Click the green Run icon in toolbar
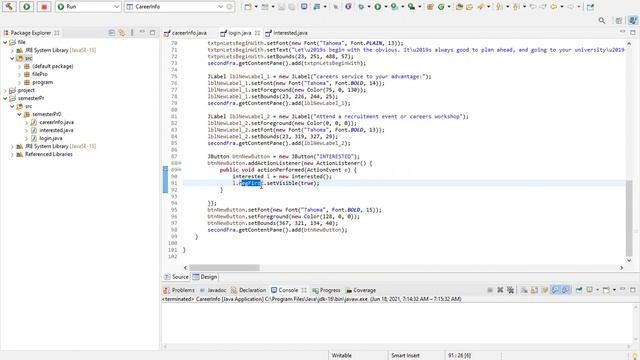This screenshot has height=360, width=640. (378, 7)
